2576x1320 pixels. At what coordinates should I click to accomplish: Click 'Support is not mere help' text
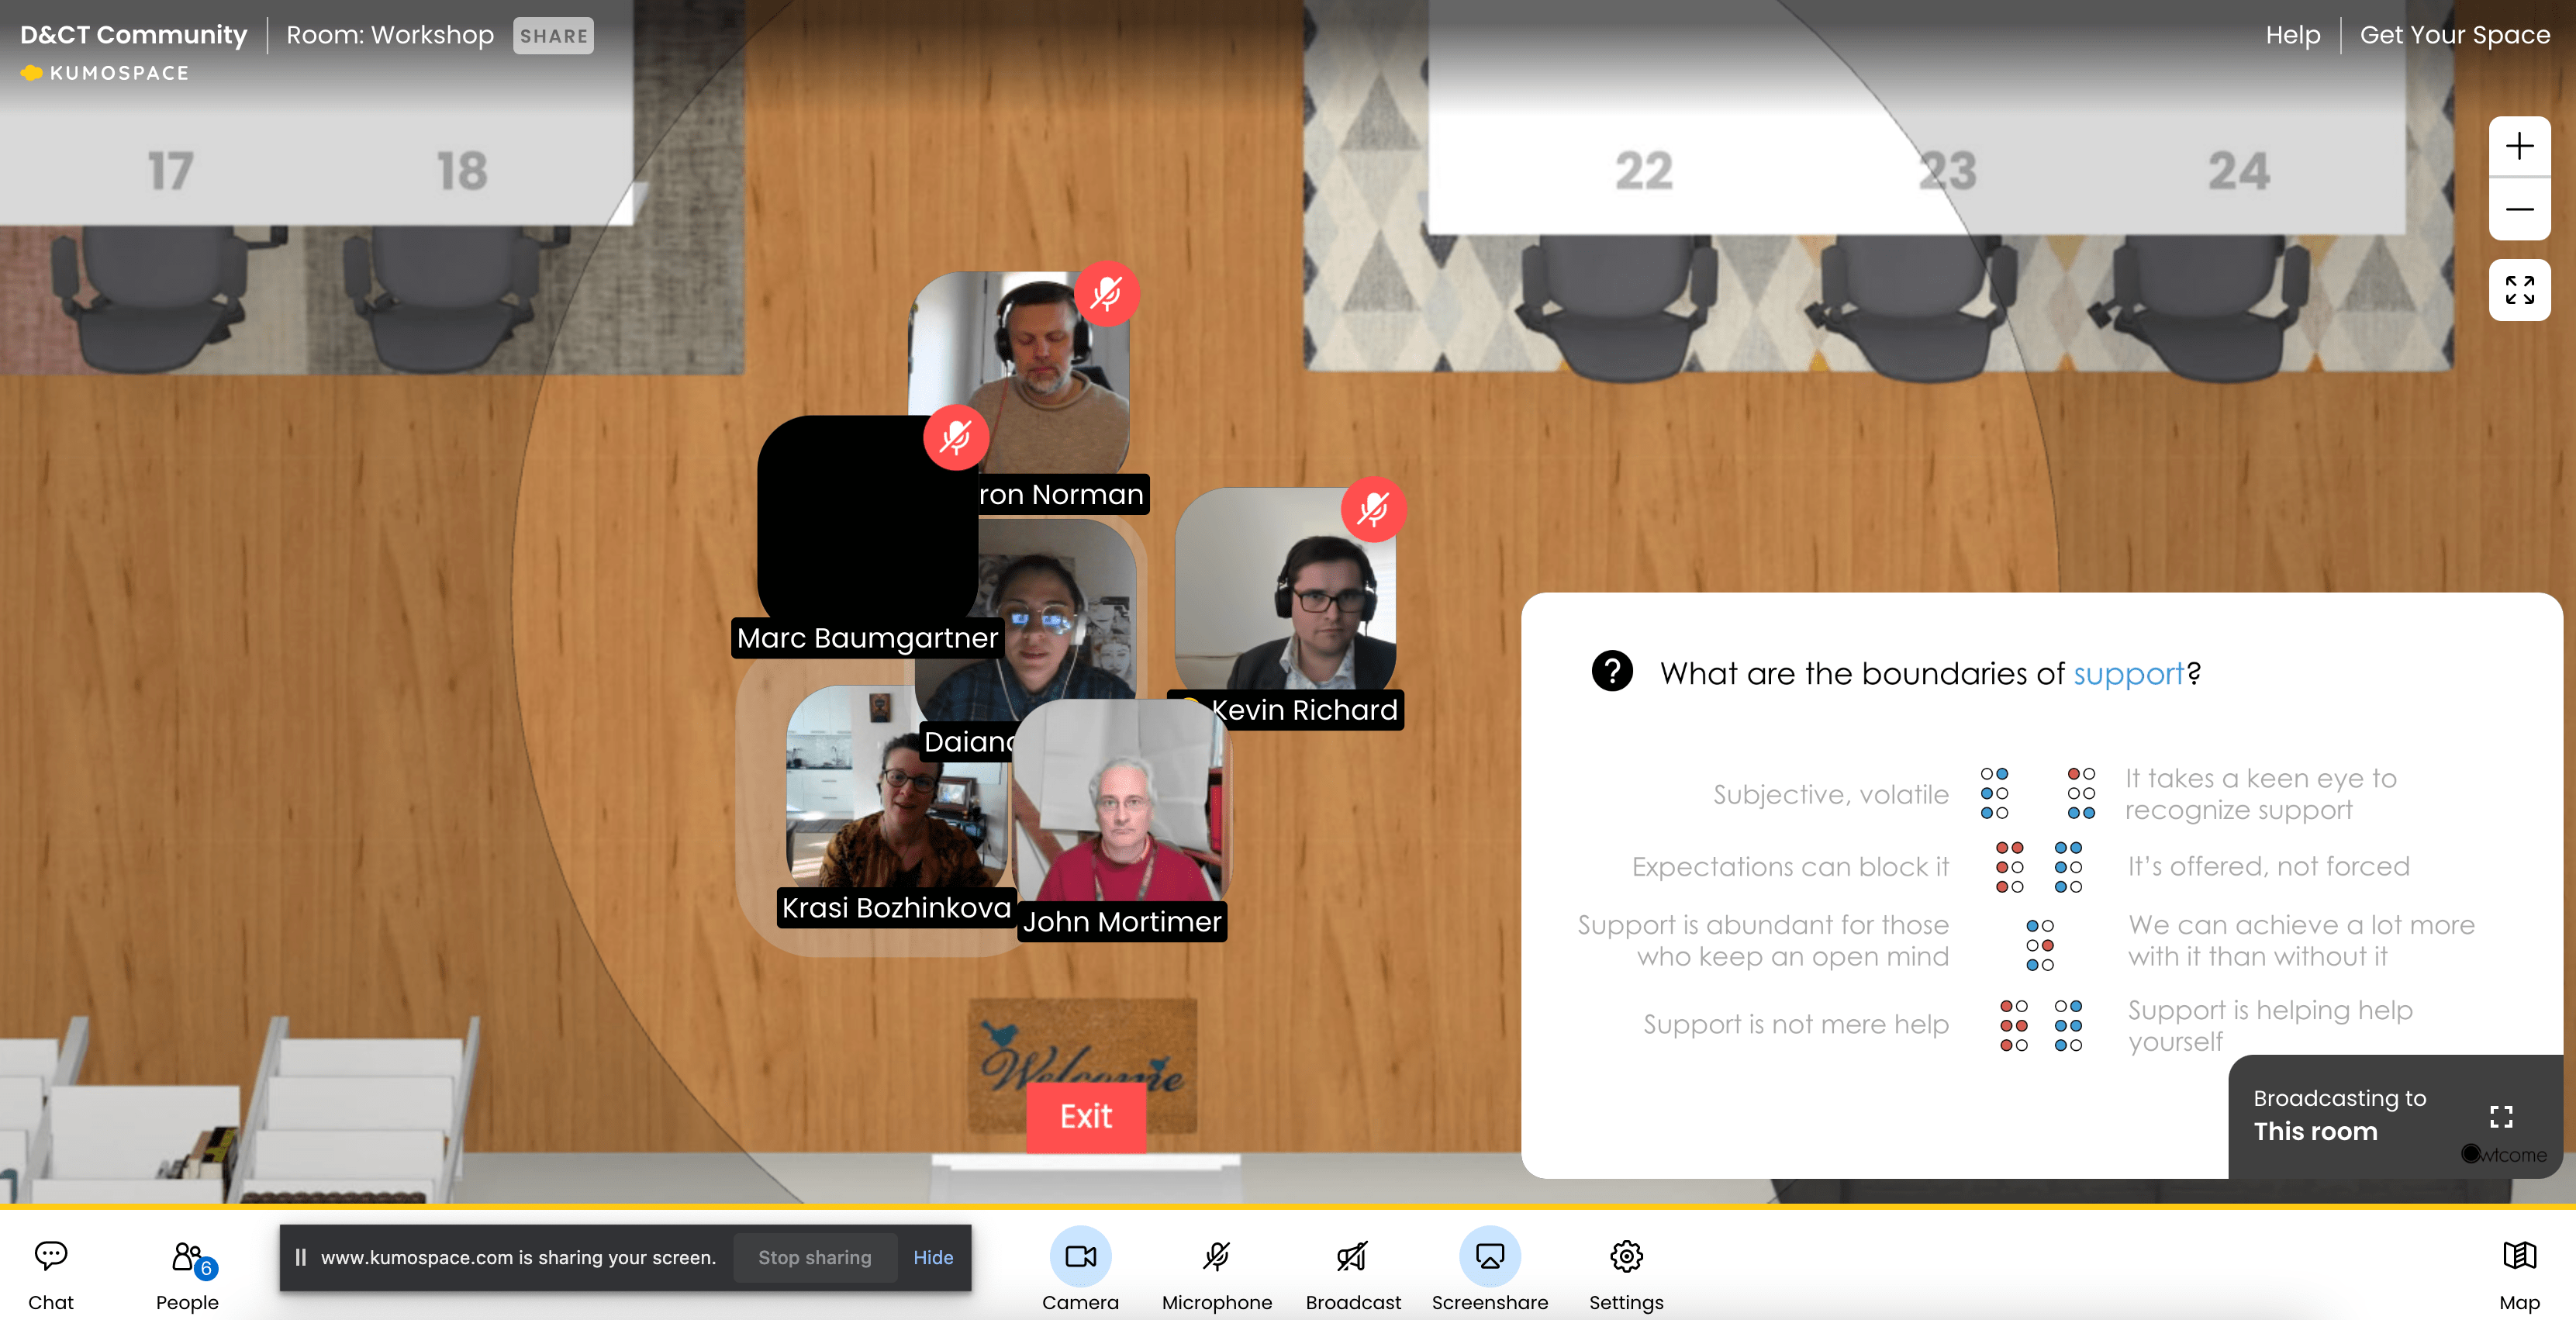coord(1796,1024)
